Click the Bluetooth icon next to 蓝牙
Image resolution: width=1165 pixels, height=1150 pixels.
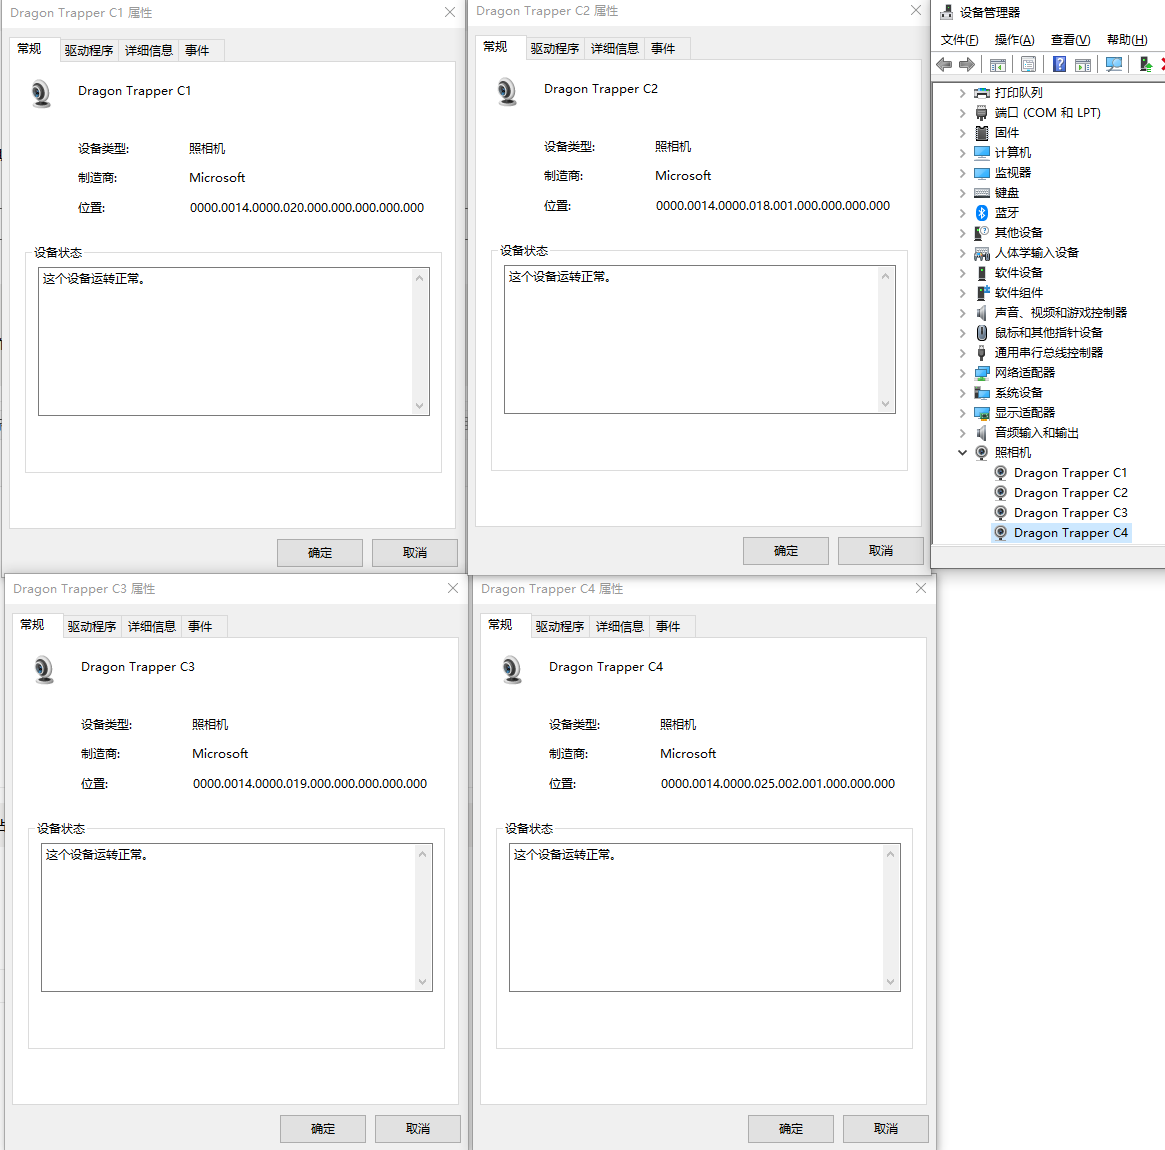point(981,213)
